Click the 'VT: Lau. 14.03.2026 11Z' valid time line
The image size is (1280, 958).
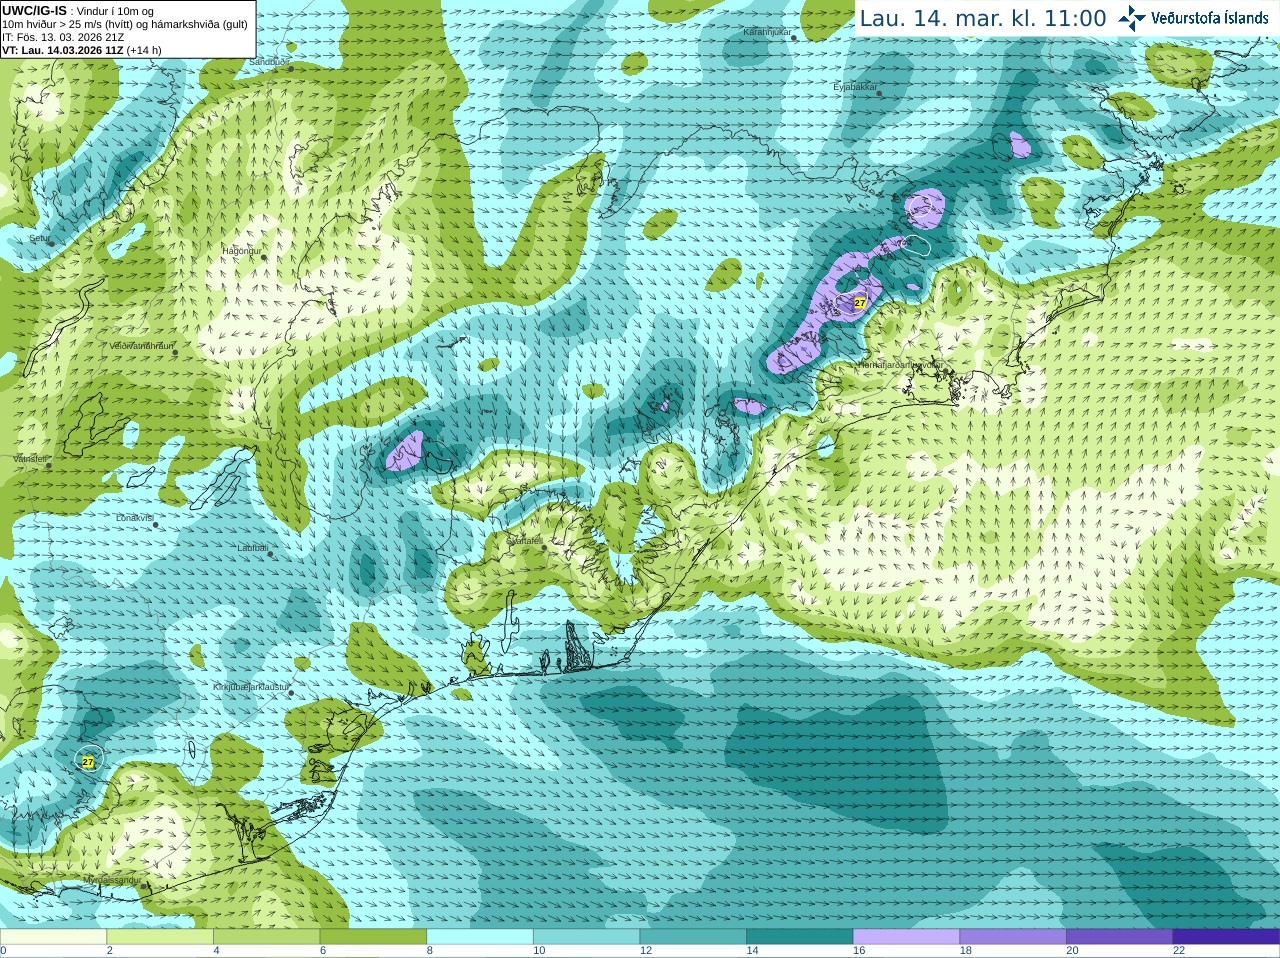pos(62,50)
